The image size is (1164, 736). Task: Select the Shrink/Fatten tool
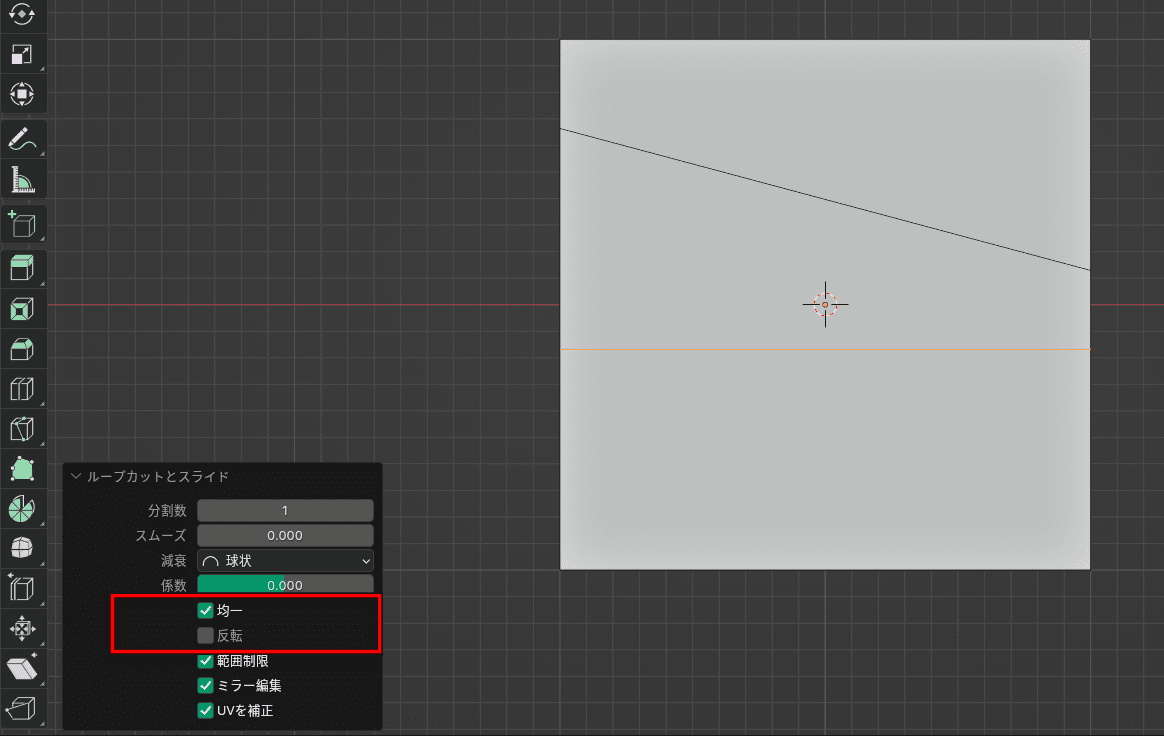[22, 628]
